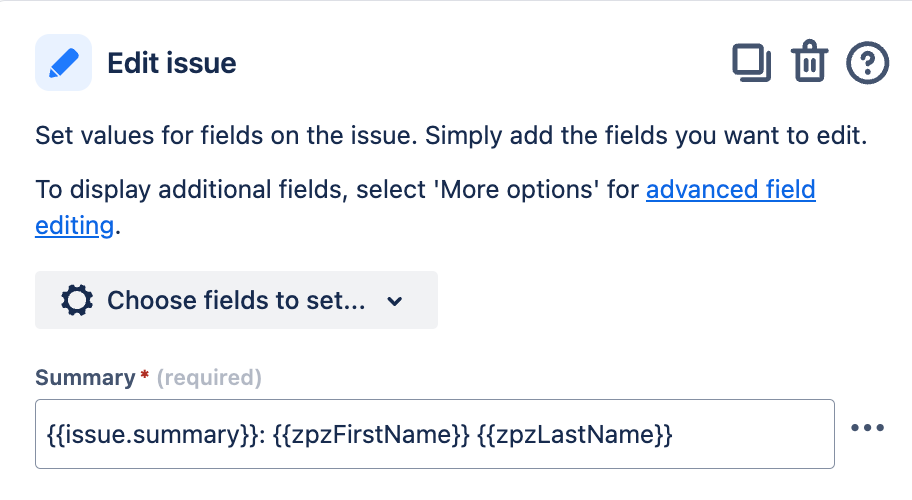Focus the Summary text input field

click(x=750, y=434)
